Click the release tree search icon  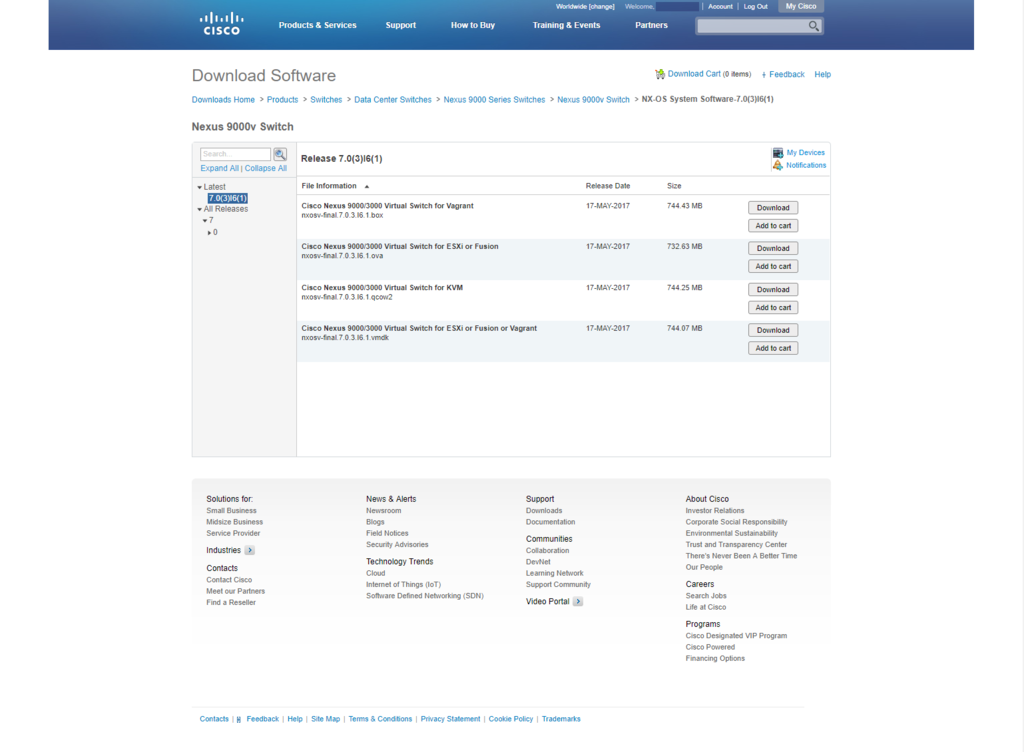280,154
